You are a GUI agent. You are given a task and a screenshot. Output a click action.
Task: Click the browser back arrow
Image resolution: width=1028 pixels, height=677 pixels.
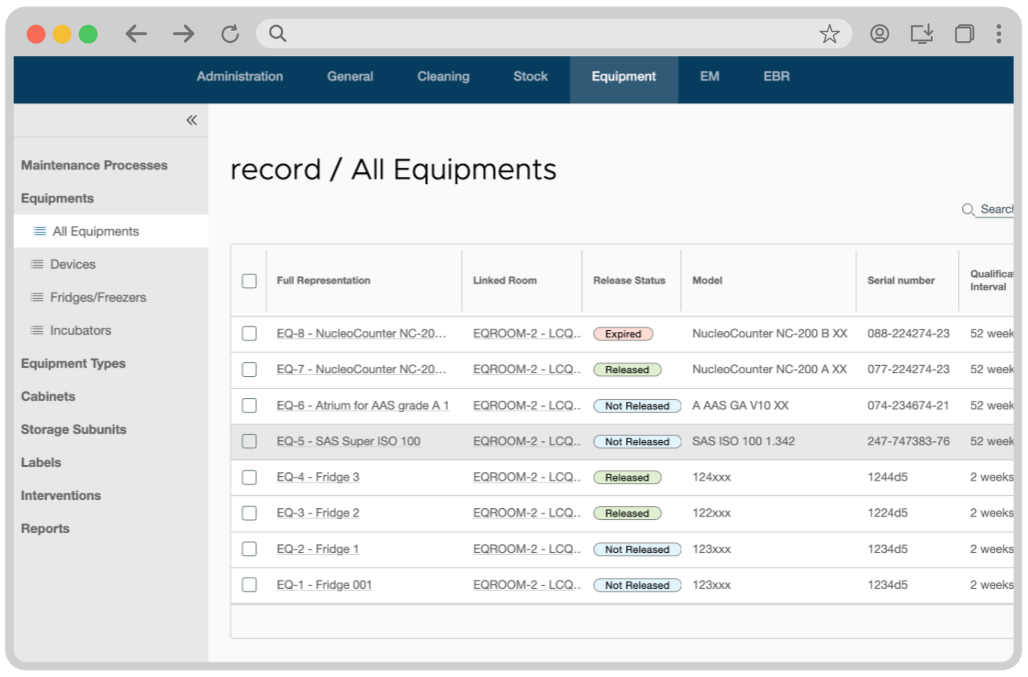click(136, 34)
